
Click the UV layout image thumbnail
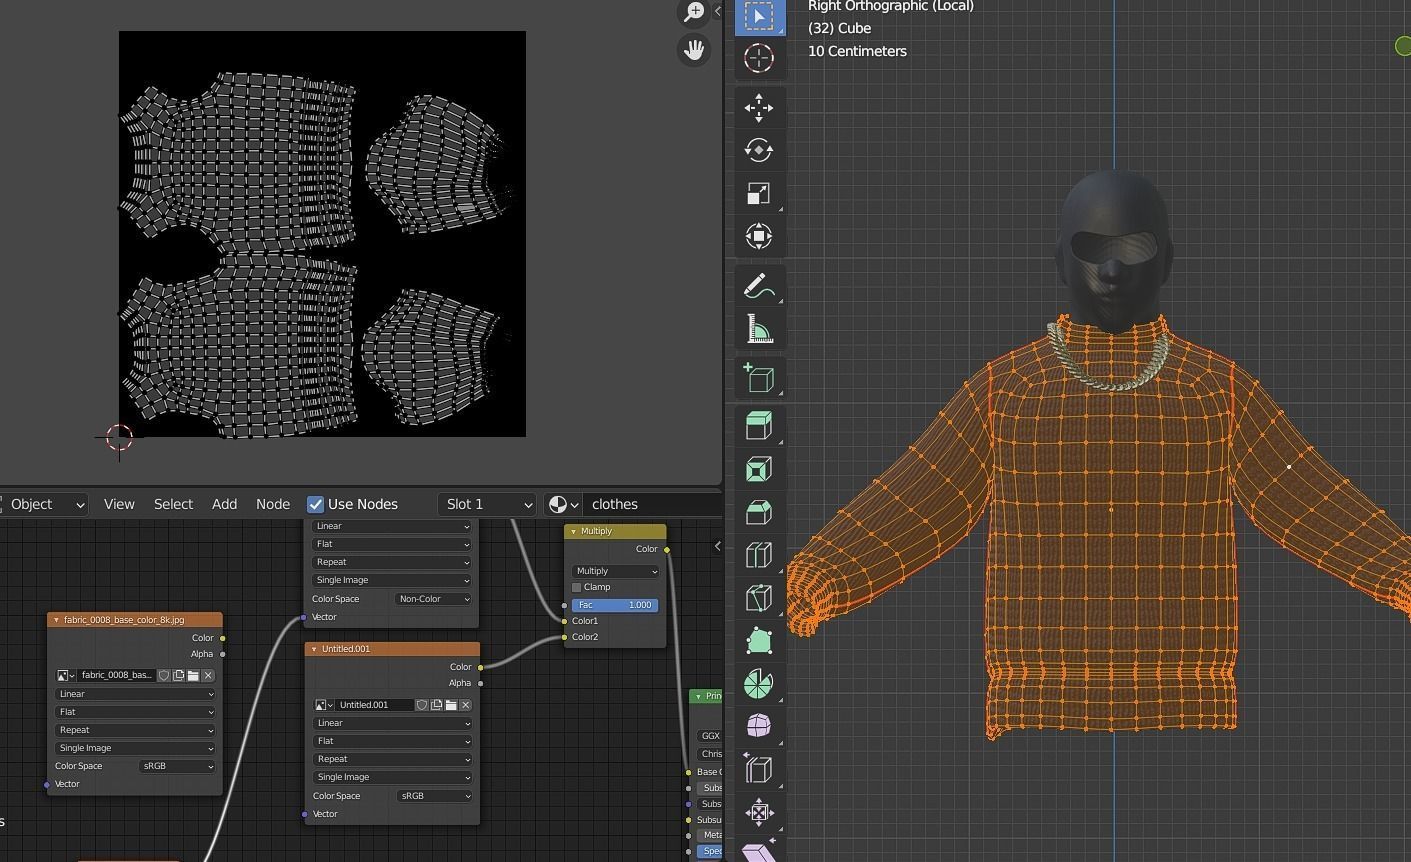322,234
